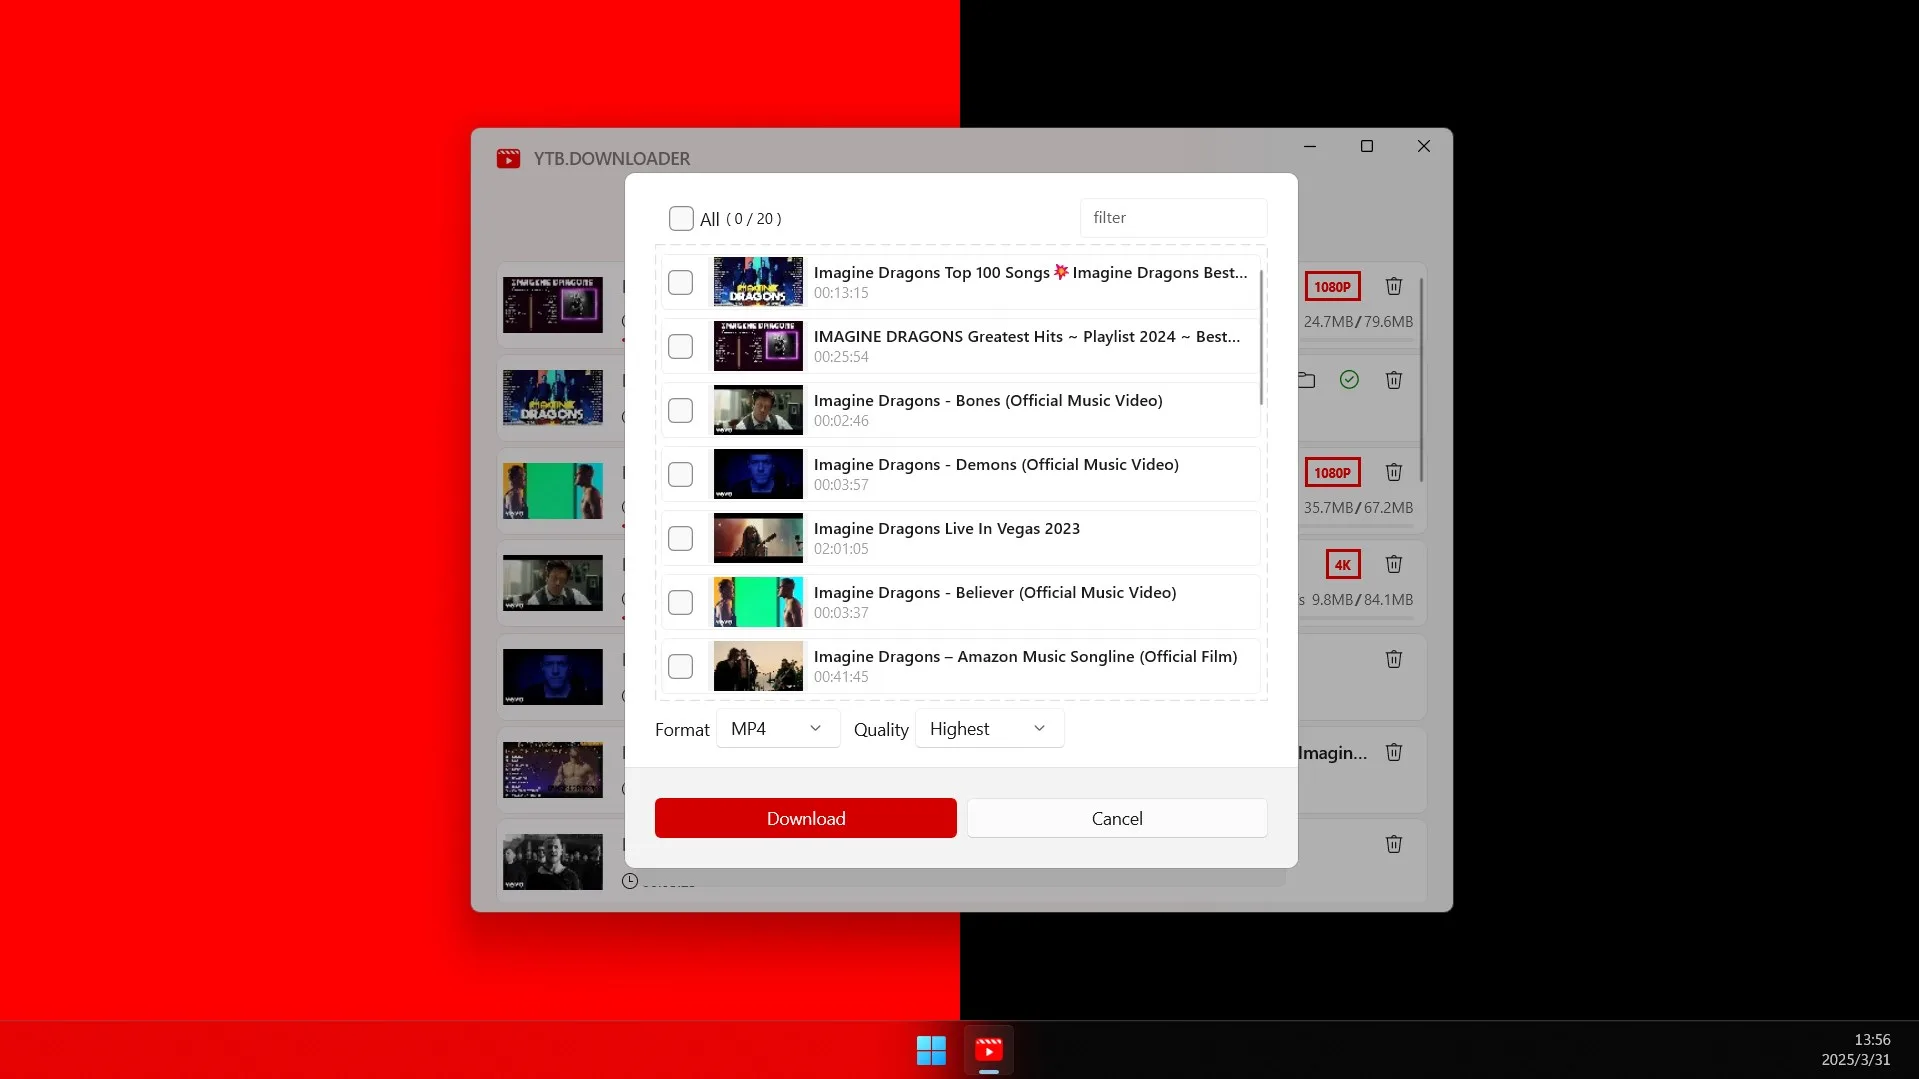Click the green completed checkmark icon

[x=1349, y=380]
